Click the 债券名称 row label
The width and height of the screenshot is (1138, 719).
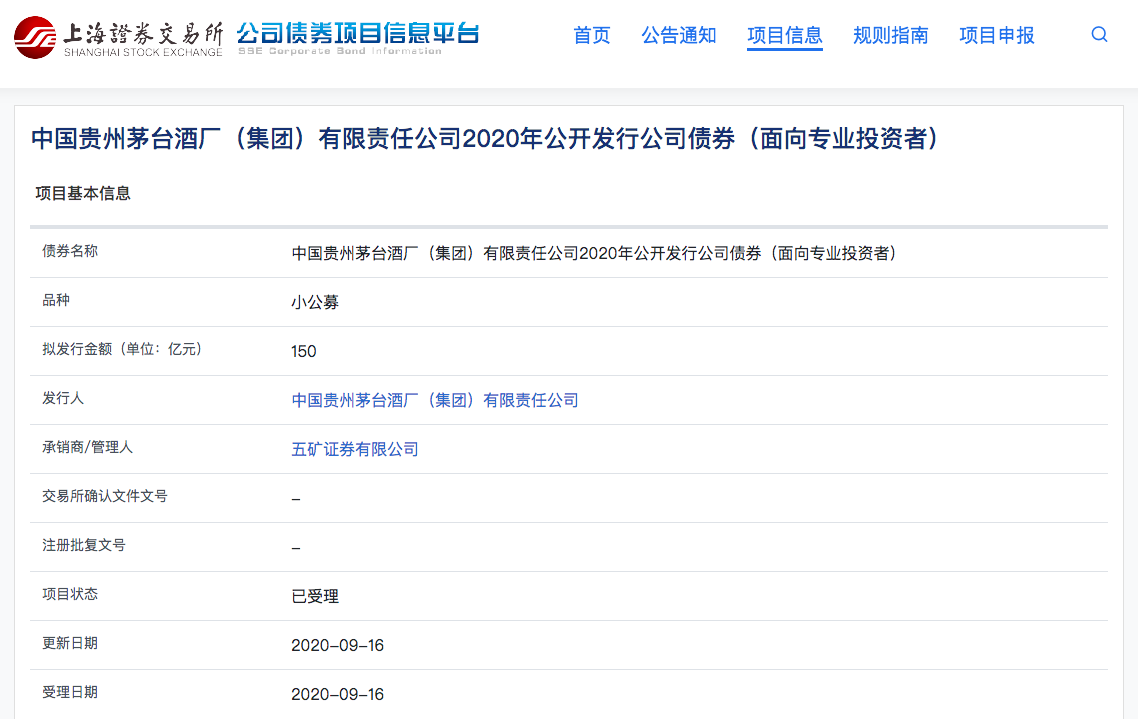point(70,251)
